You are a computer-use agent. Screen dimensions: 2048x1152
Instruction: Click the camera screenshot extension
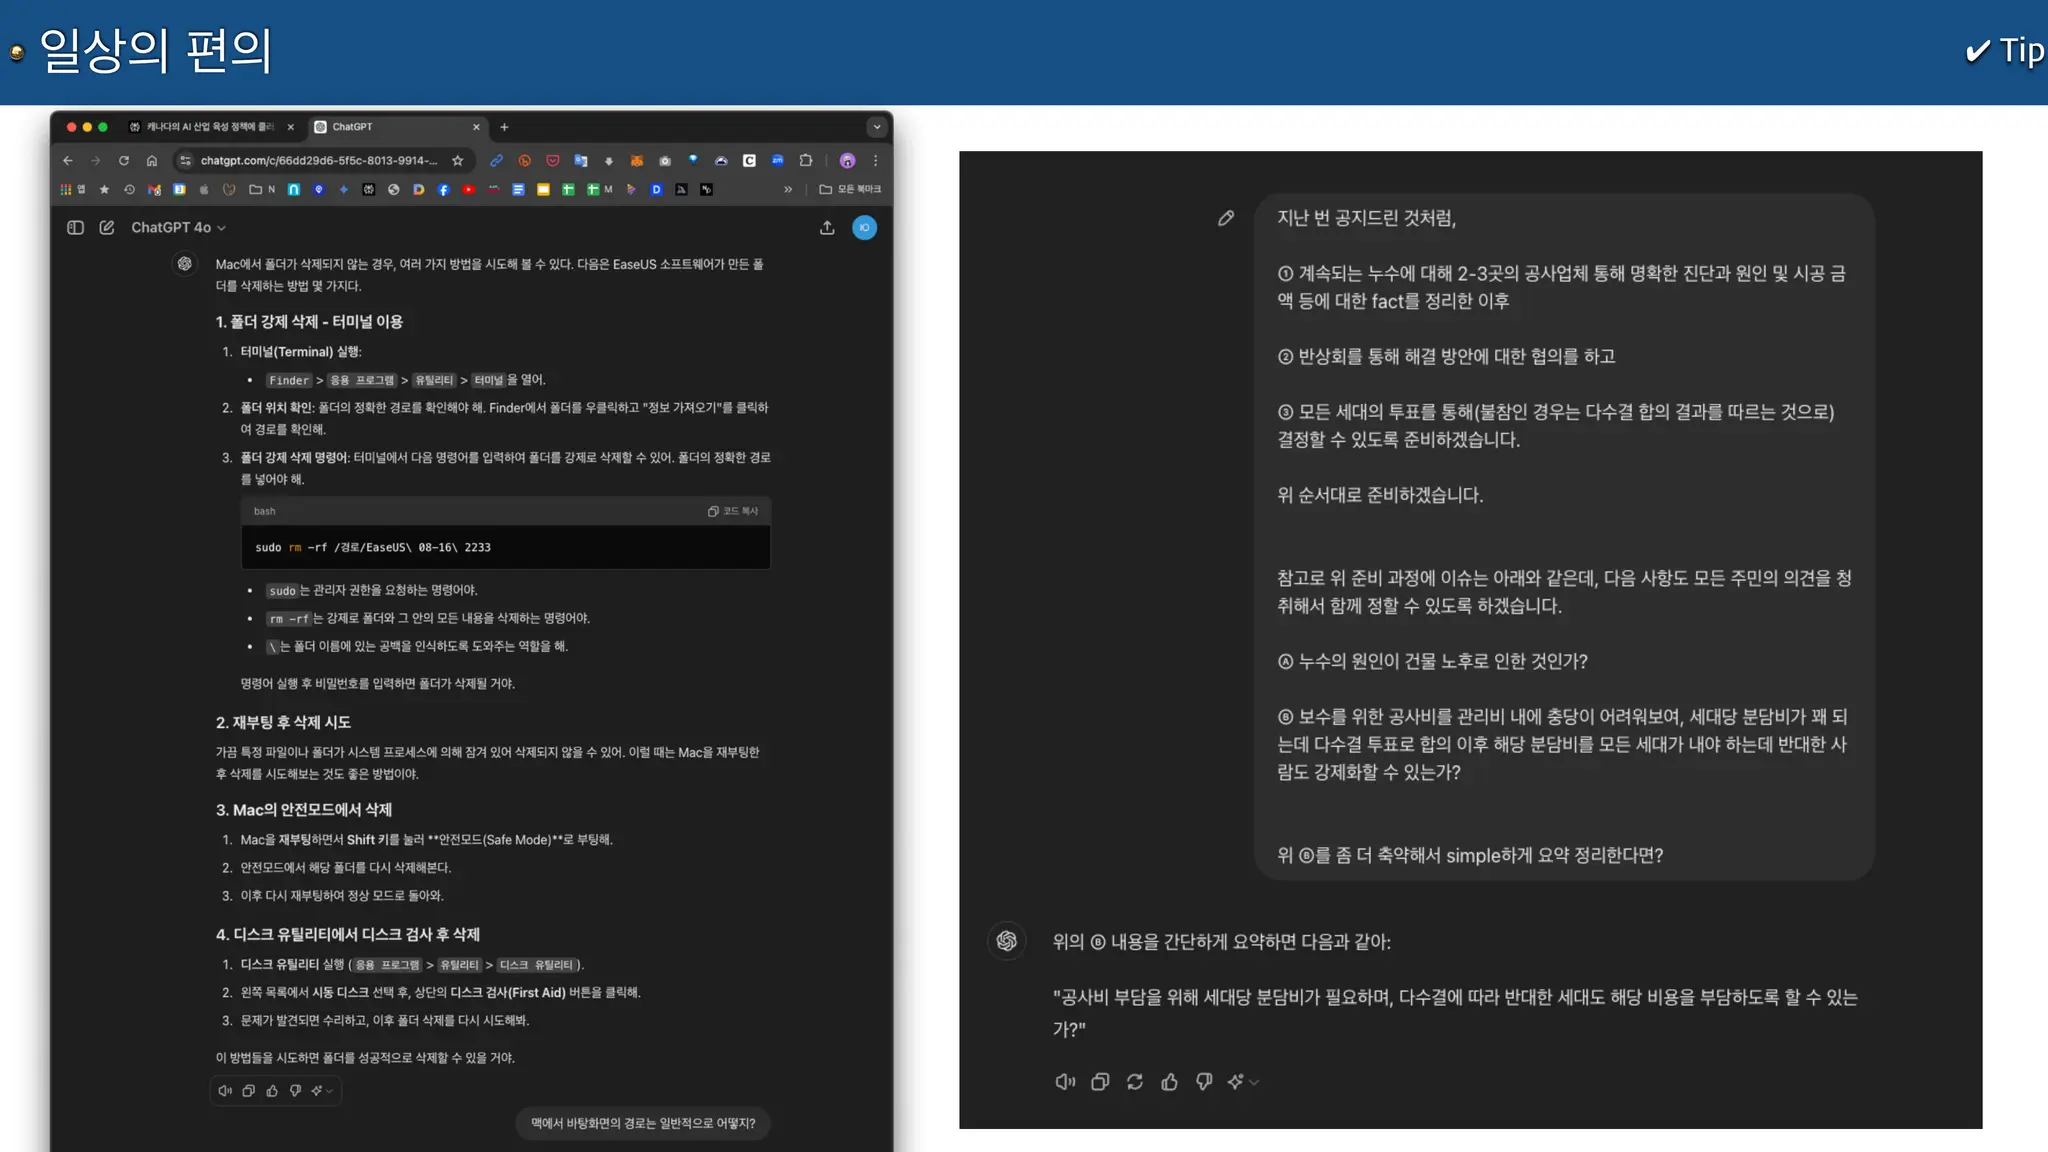click(x=665, y=160)
